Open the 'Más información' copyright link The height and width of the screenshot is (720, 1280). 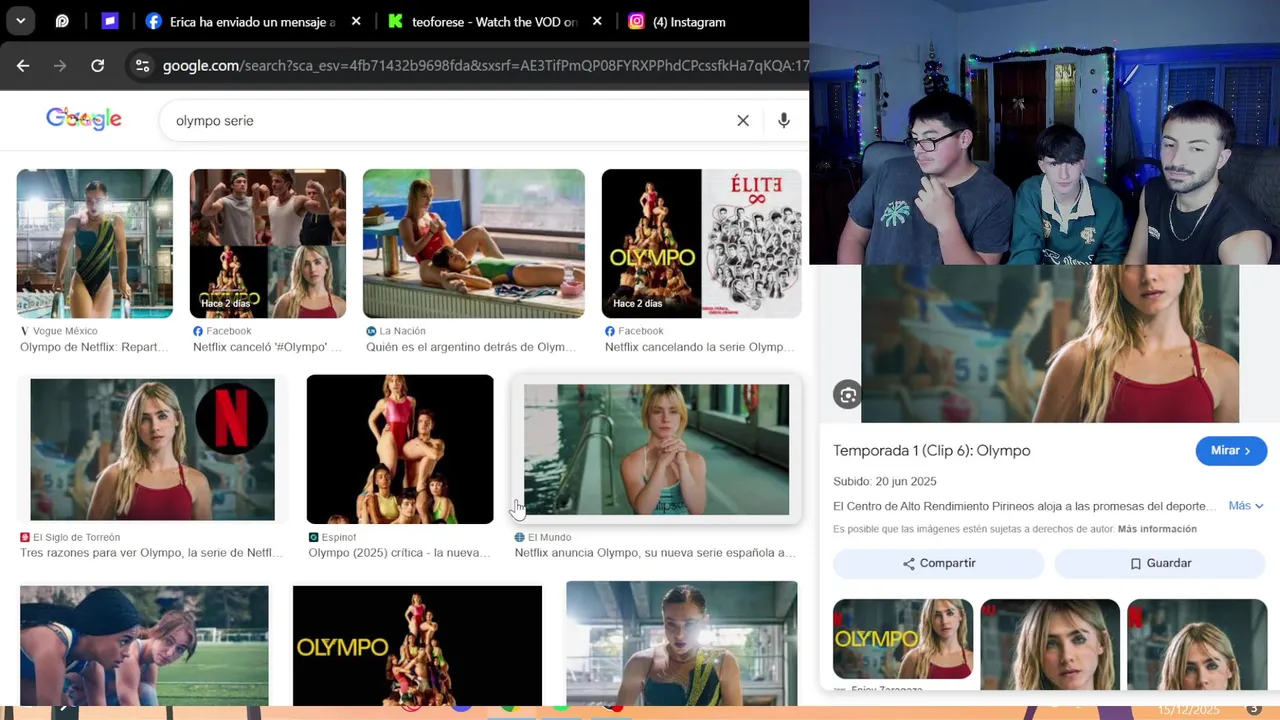coord(1157,529)
